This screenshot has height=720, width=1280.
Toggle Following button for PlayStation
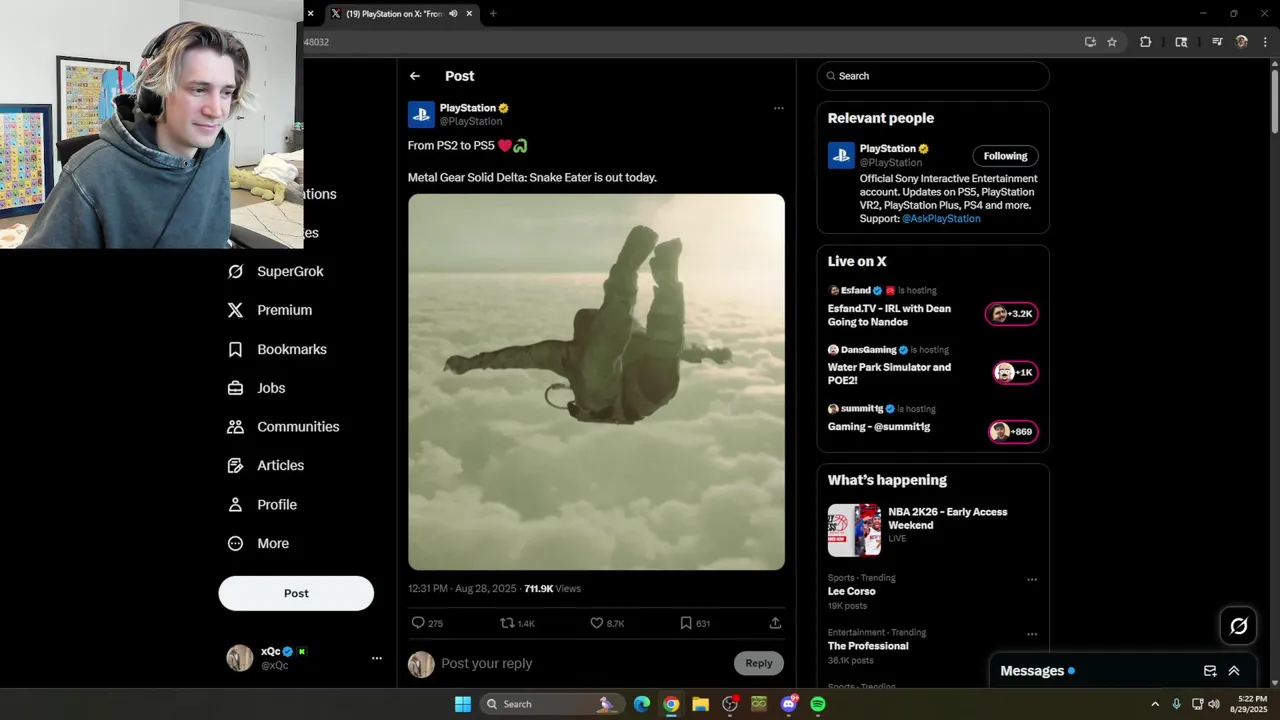(x=1005, y=156)
